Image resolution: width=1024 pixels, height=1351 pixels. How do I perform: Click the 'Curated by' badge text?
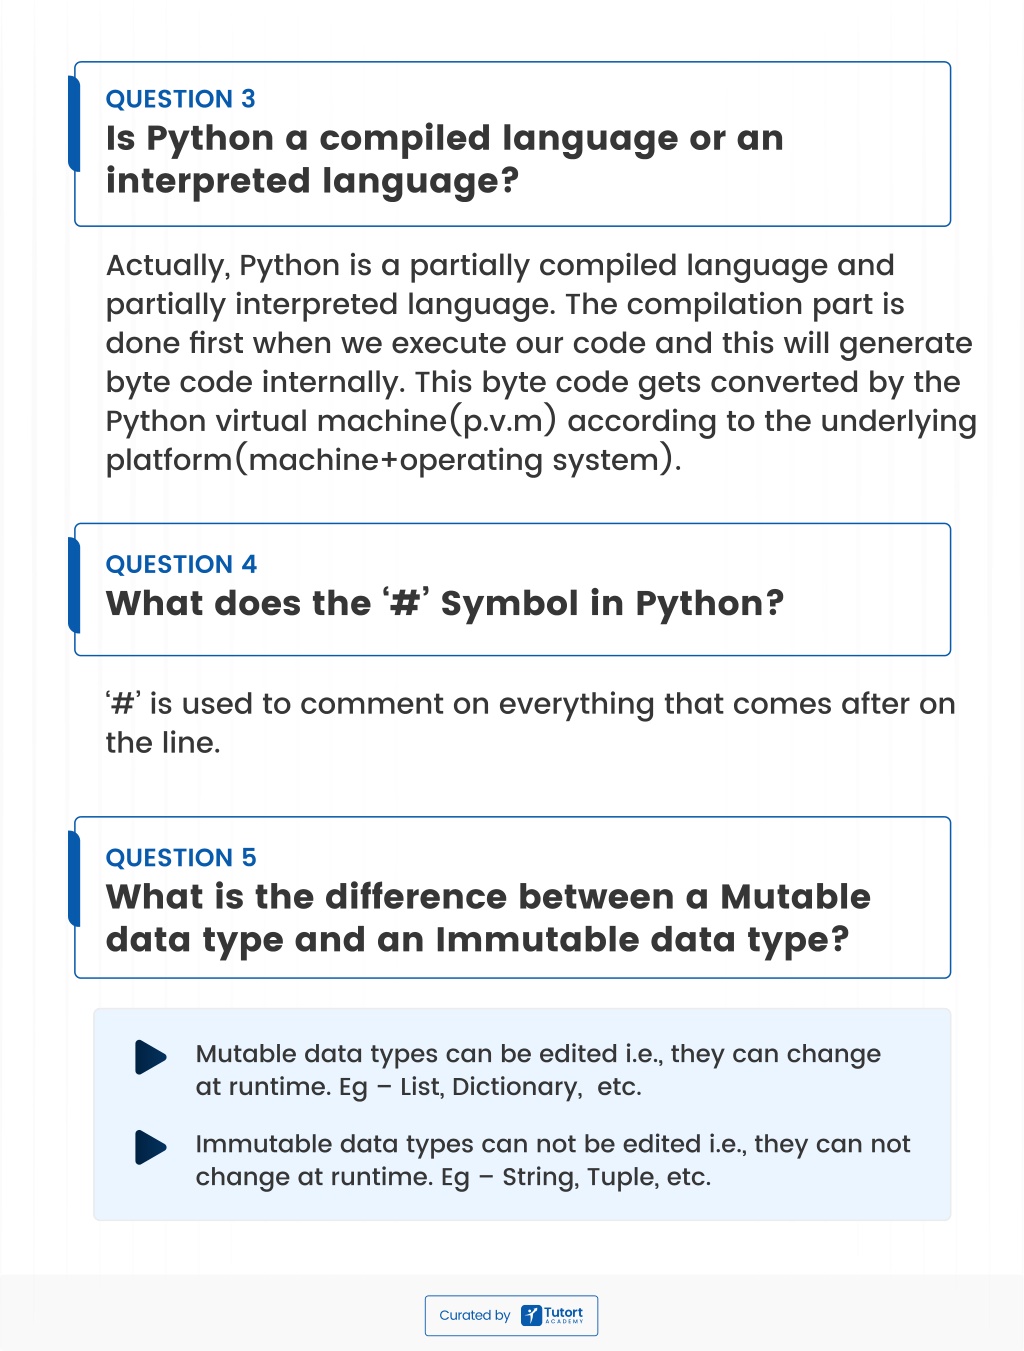(x=475, y=1315)
